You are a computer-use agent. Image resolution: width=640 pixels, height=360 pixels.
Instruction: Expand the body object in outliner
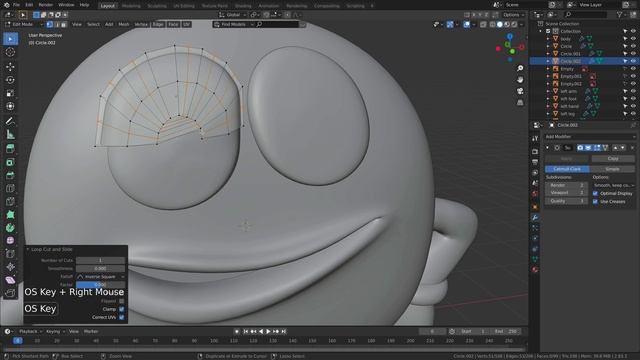(x=548, y=39)
